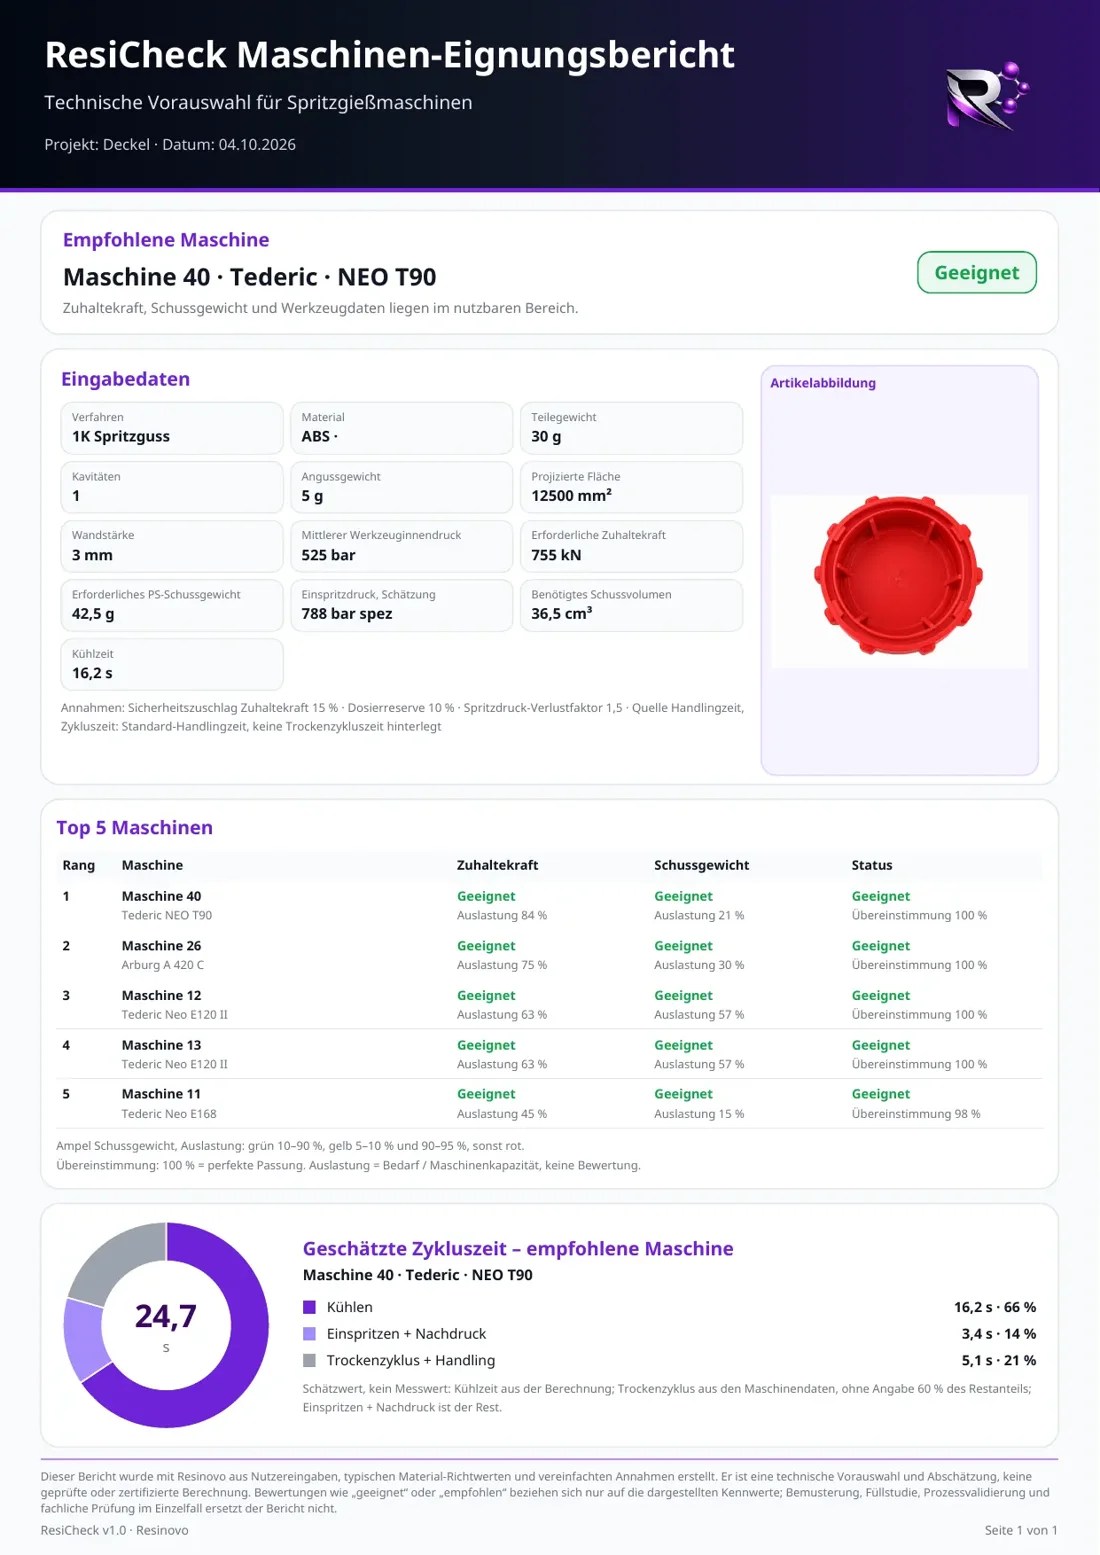The width and height of the screenshot is (1100, 1555).
Task: Select Erforderliches PS-Schussgewicht field 42,5 g
Action: coord(172,605)
